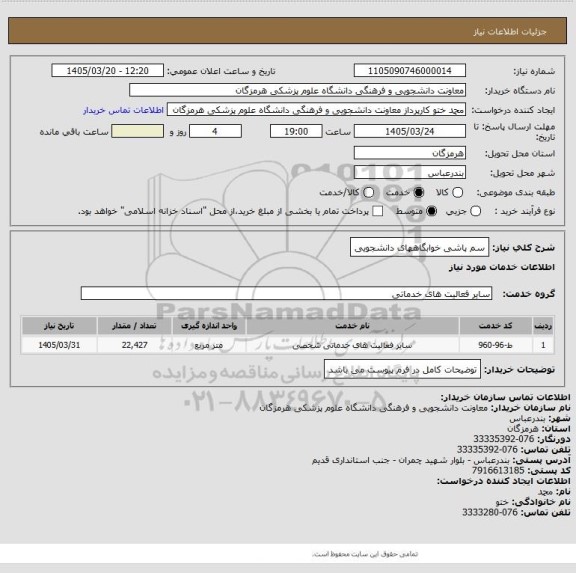Choose the جزیی purchase process option
Image resolution: width=576 pixels, height=573 pixels.
pos(475,211)
